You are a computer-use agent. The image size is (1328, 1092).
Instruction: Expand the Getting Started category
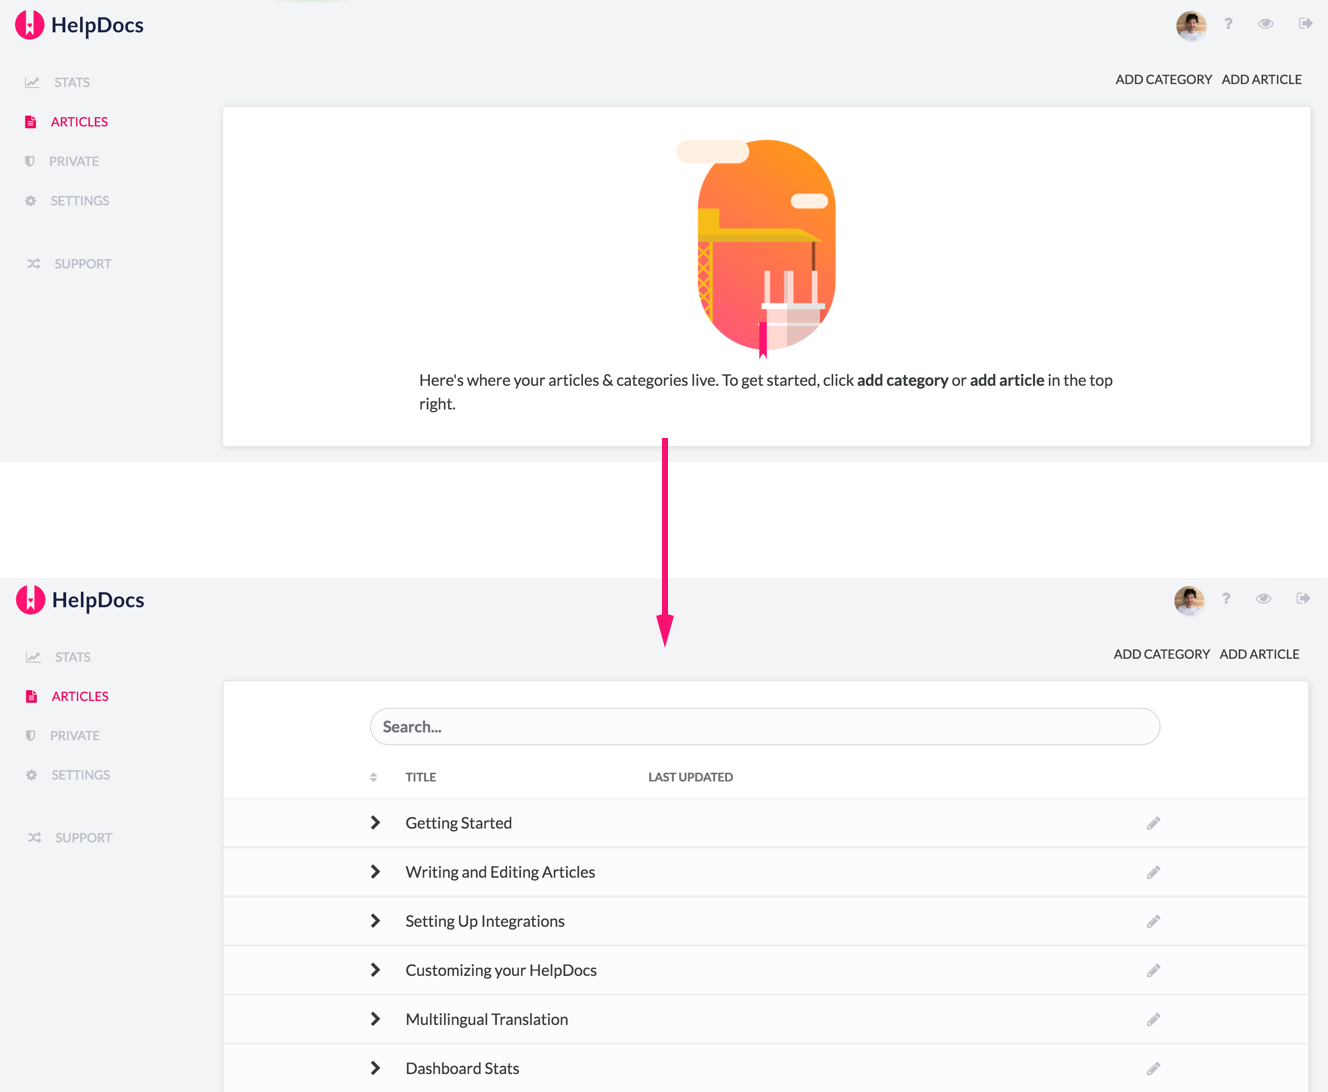(375, 822)
